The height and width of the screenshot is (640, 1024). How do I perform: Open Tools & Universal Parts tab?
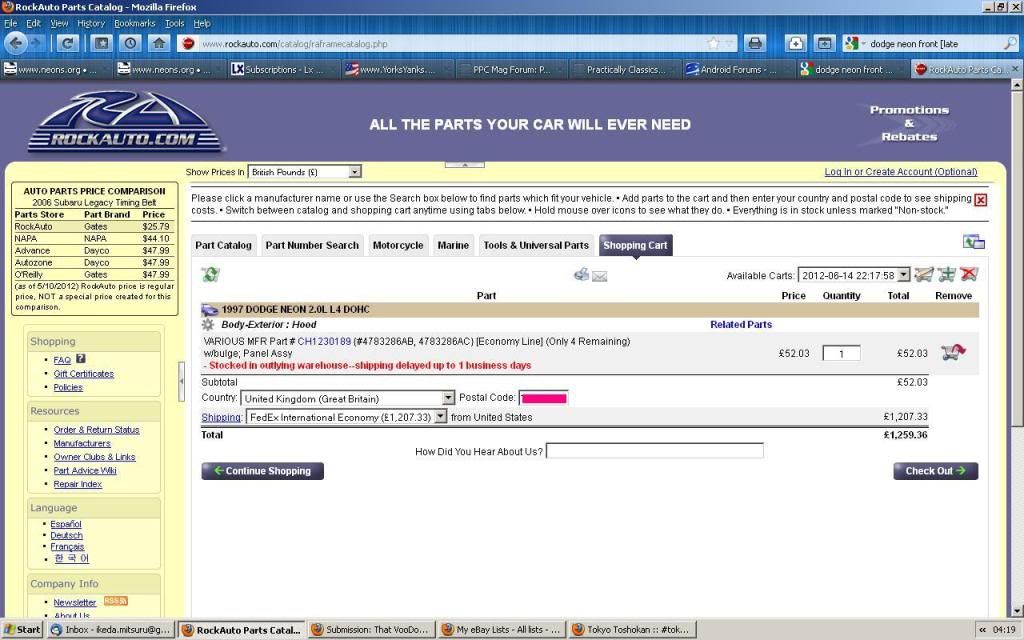[536, 246]
